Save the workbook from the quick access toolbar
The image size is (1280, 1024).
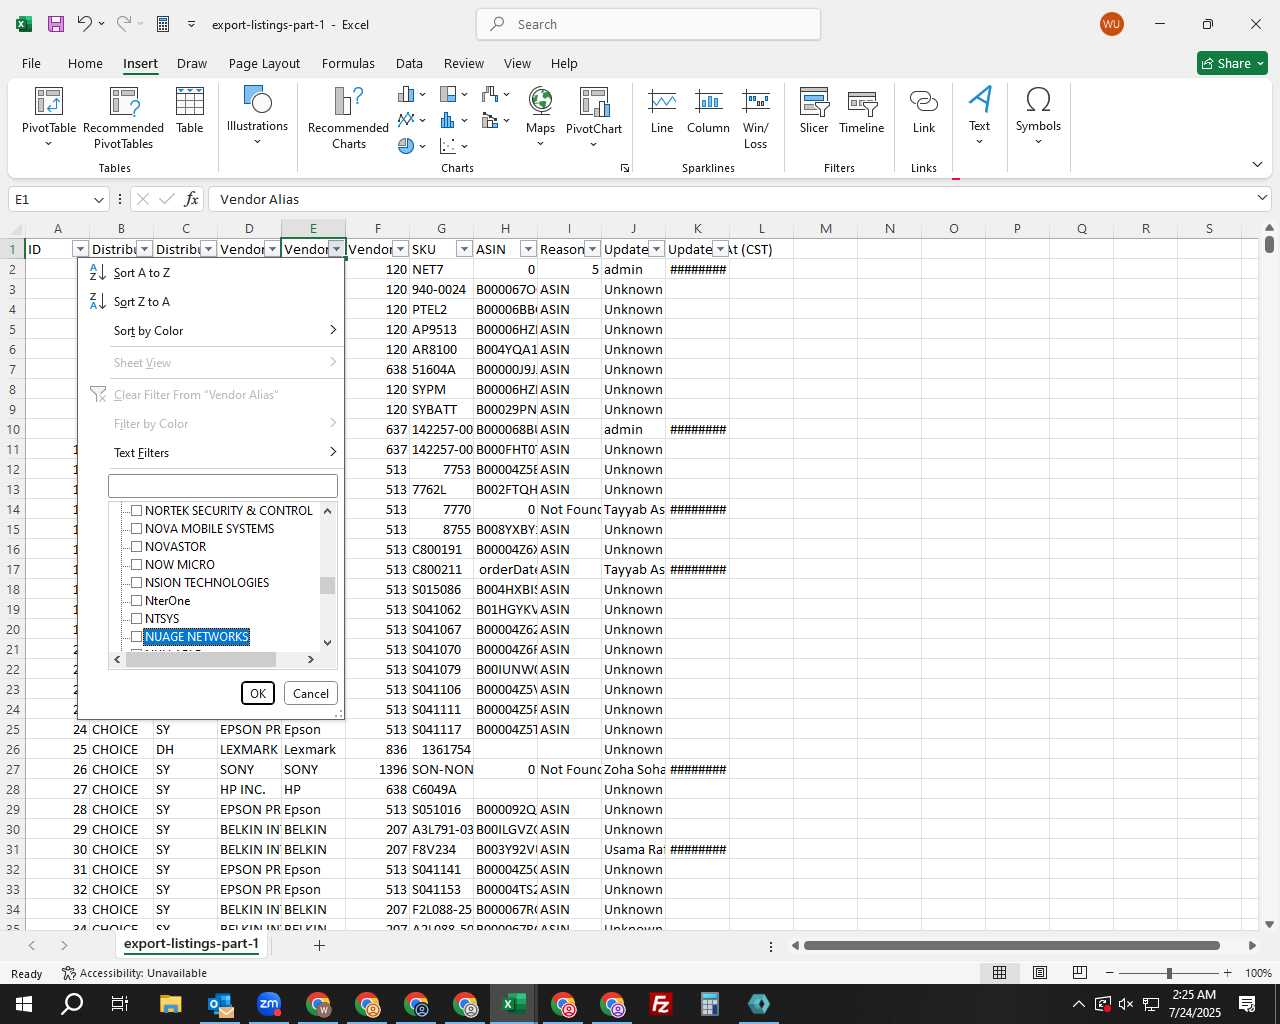pyautogui.click(x=56, y=24)
